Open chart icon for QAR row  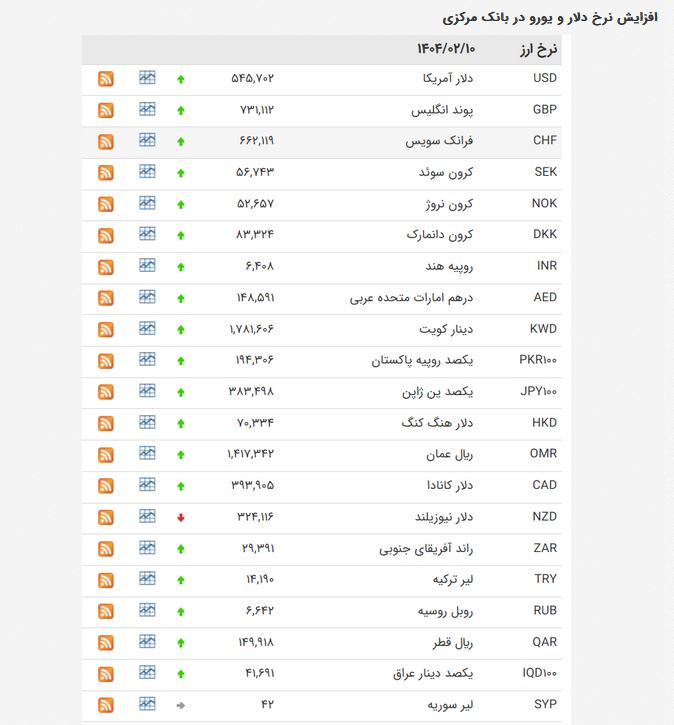click(x=147, y=641)
